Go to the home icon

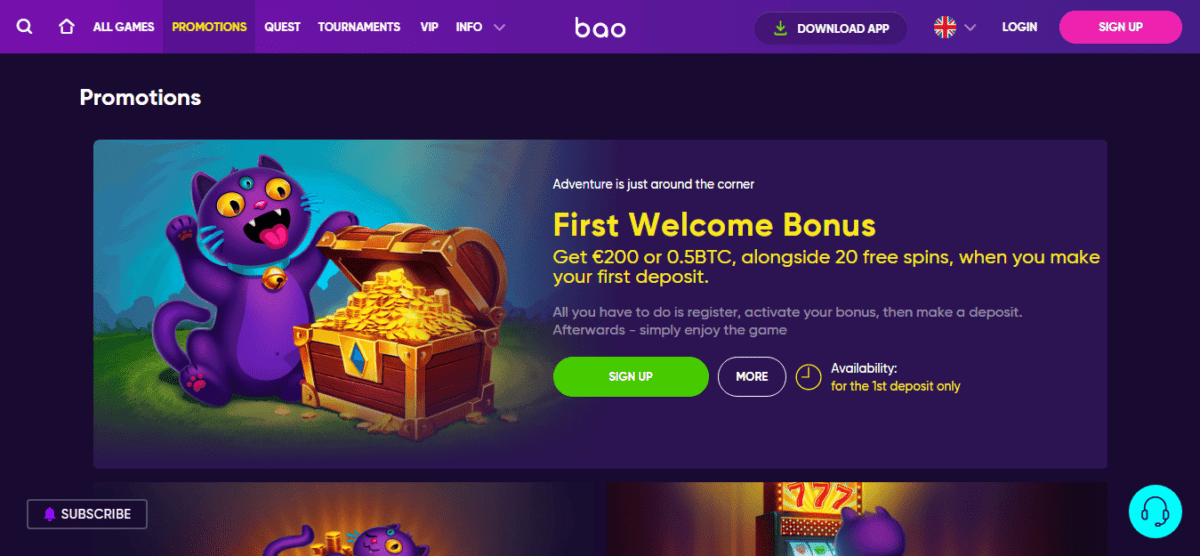67,27
